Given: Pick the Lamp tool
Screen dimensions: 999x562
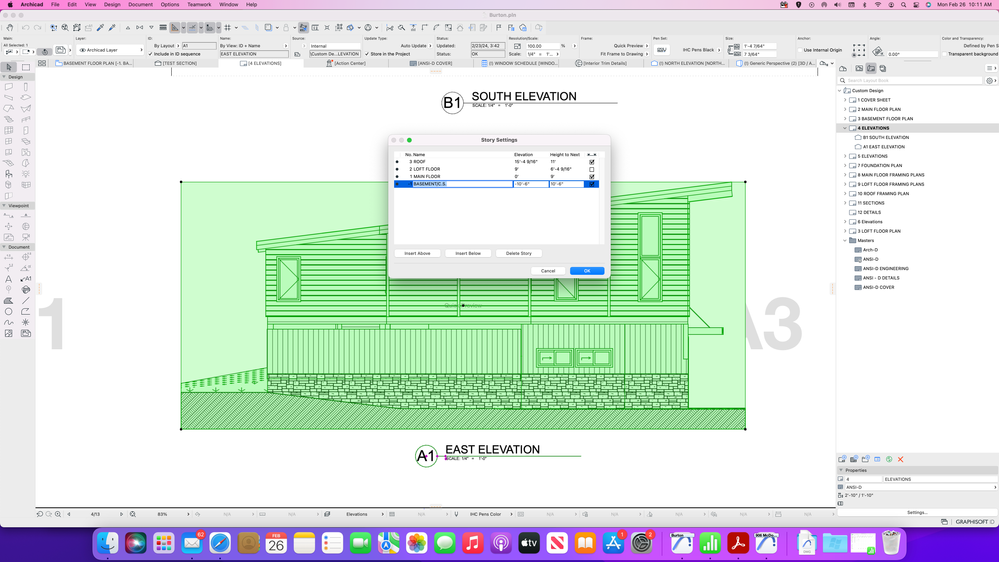Looking at the screenshot, I should pos(25,173).
